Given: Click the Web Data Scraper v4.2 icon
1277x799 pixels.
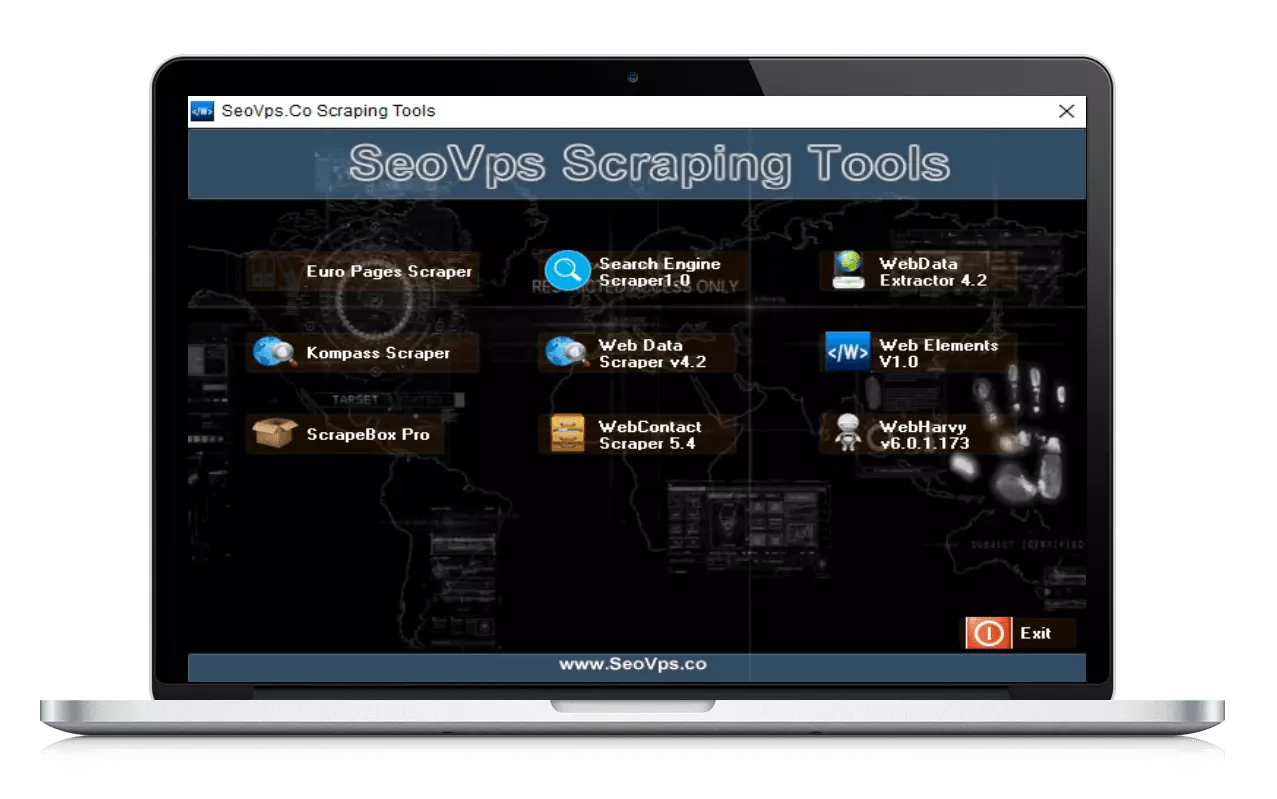Looking at the screenshot, I should pos(567,352).
